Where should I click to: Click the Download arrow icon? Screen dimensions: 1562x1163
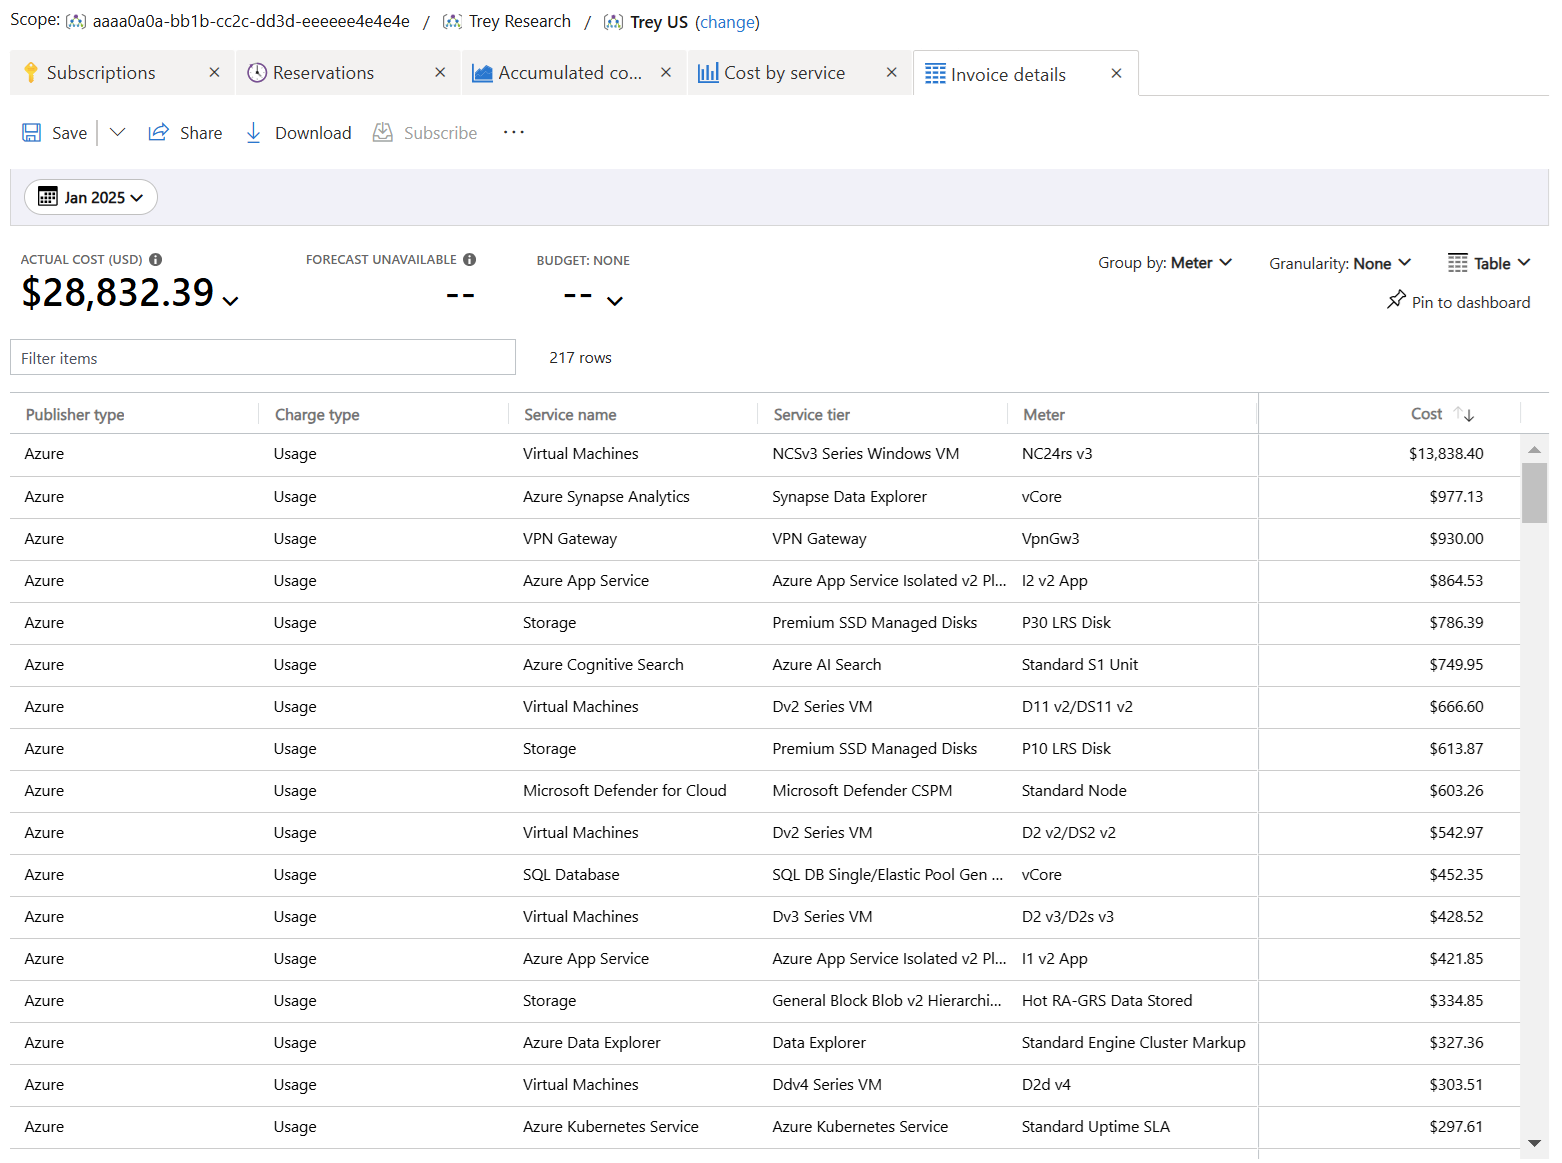[x=254, y=133]
